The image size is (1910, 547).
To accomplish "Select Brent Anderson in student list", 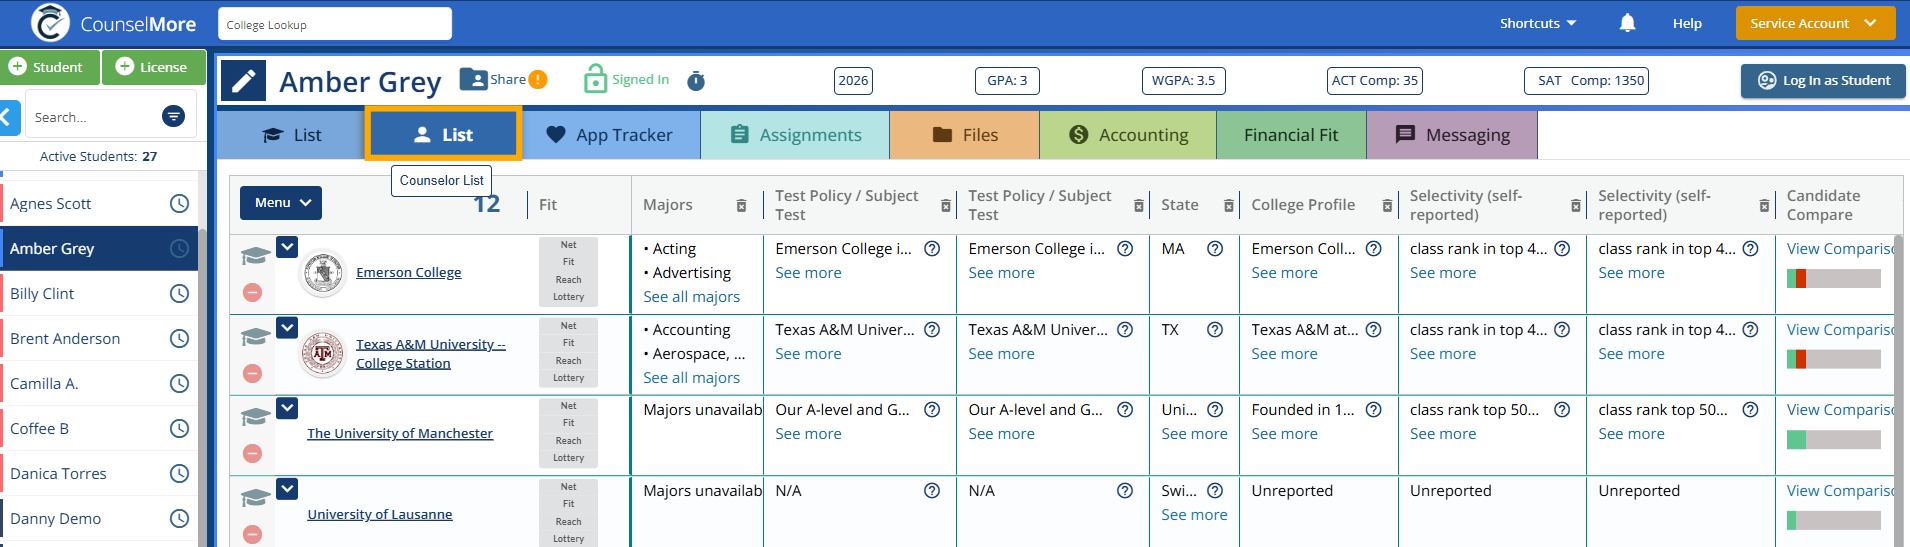I will coord(66,339).
